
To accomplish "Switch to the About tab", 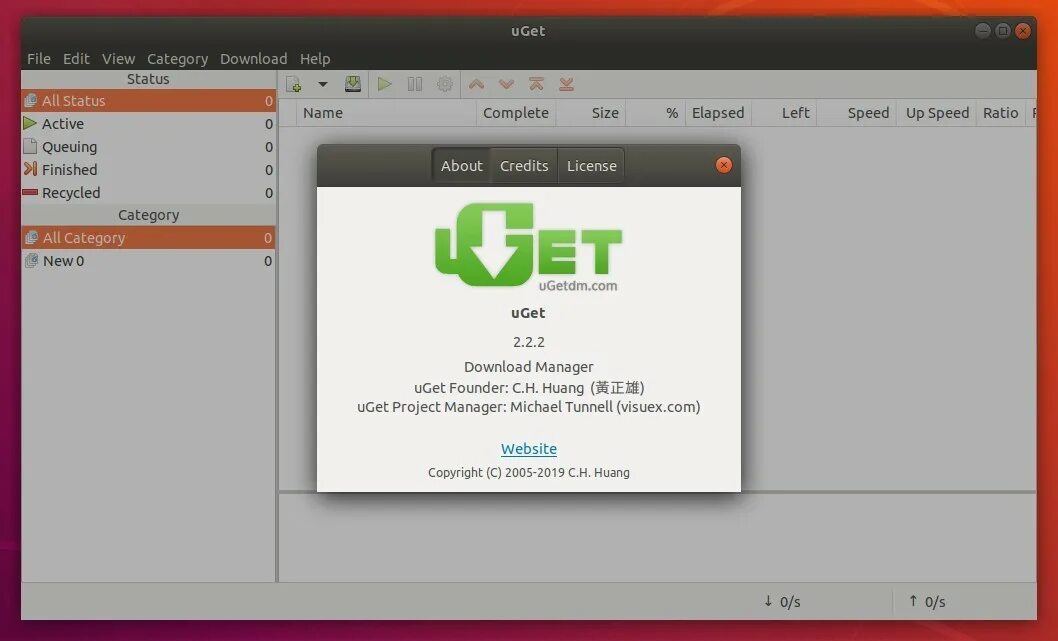I will 462,165.
